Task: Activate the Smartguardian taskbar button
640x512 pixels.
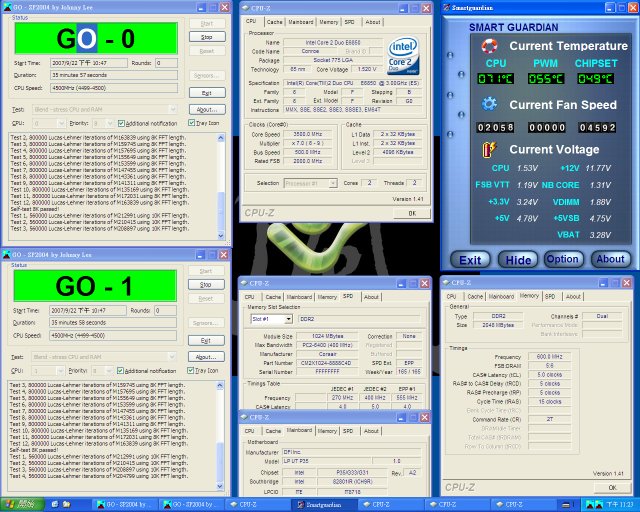Action: coord(324,505)
